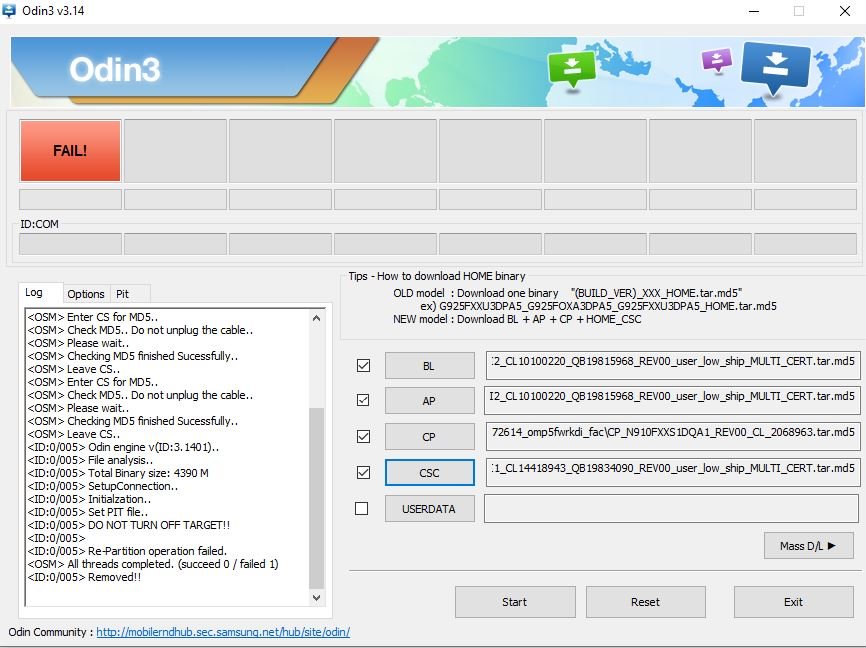Click the red FAIL! status box

(x=70, y=151)
